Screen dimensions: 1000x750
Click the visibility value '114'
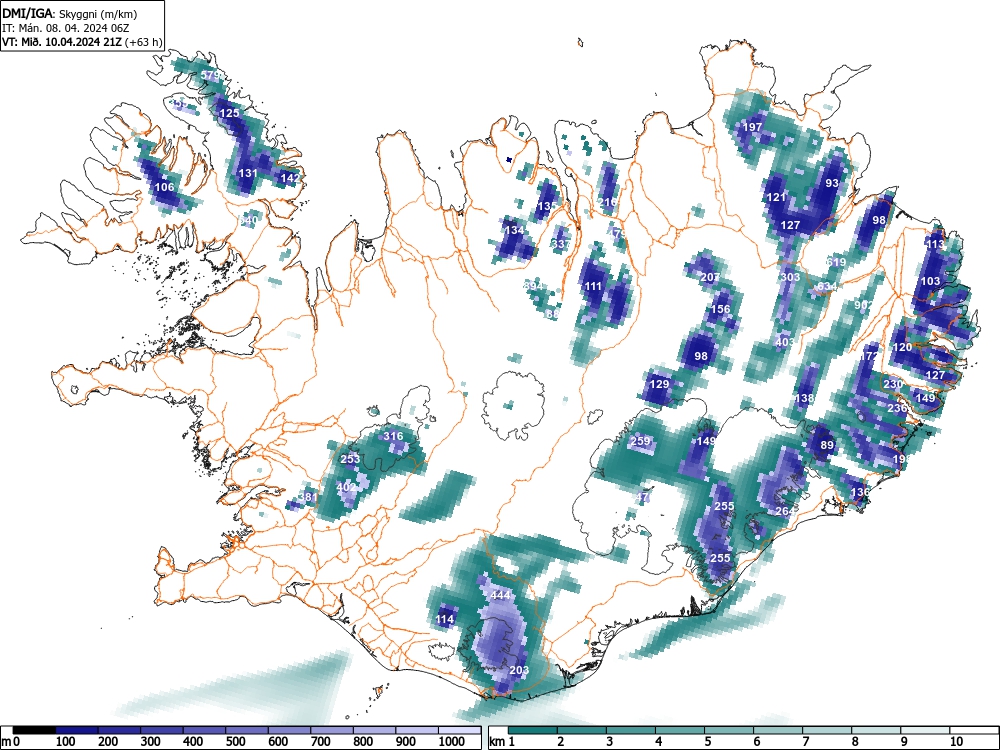coord(445,619)
